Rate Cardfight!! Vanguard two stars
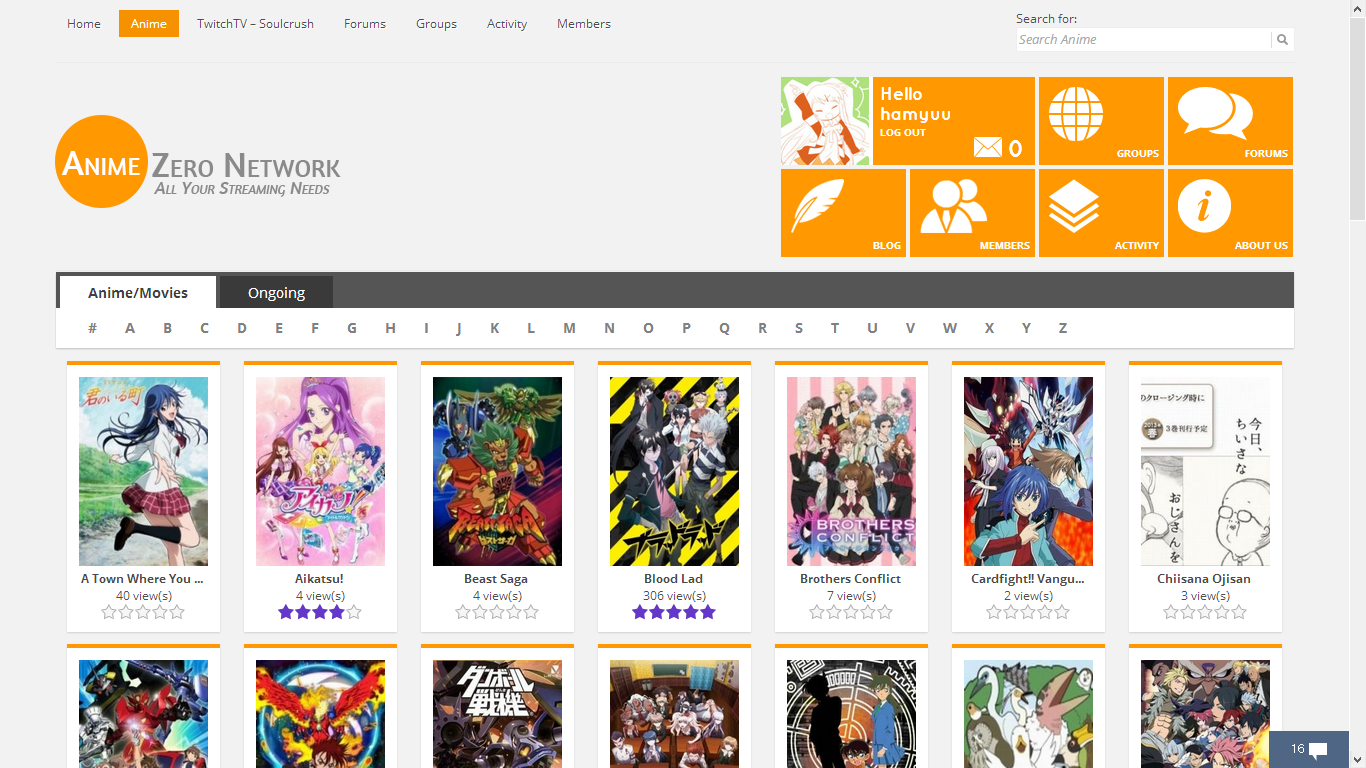 point(1011,612)
